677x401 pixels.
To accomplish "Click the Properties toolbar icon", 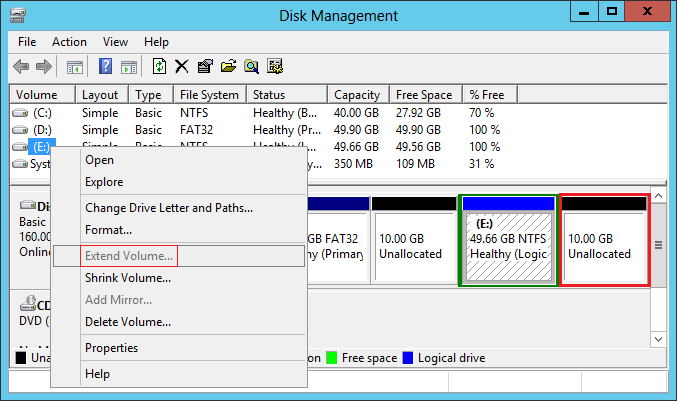I will pos(205,67).
